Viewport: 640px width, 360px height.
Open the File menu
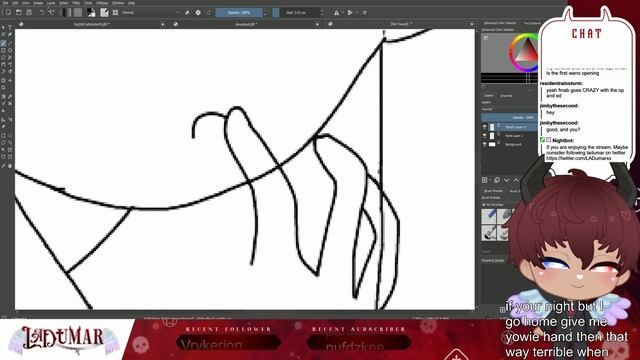tap(6, 3)
